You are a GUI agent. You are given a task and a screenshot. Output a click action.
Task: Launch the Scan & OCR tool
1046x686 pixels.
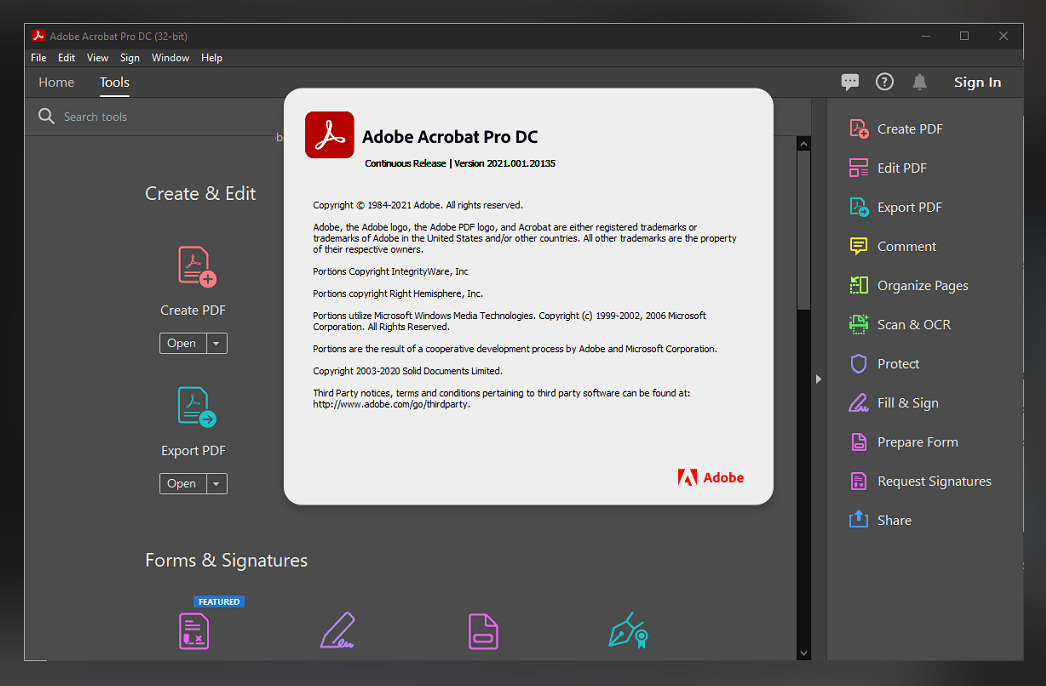tap(858, 324)
